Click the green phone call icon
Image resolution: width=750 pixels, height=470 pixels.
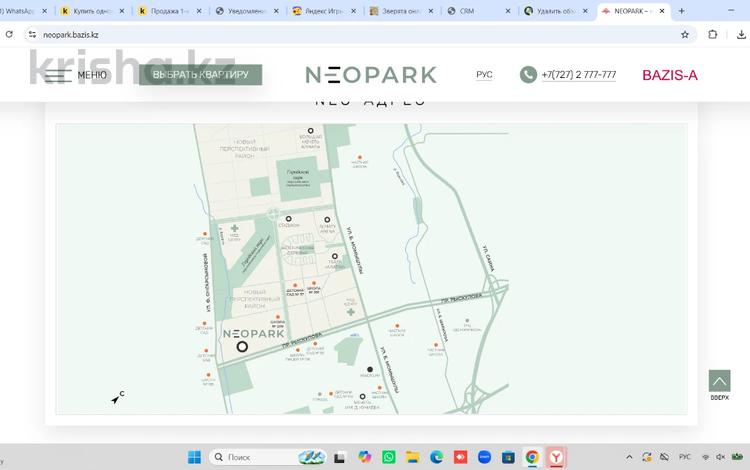point(528,75)
